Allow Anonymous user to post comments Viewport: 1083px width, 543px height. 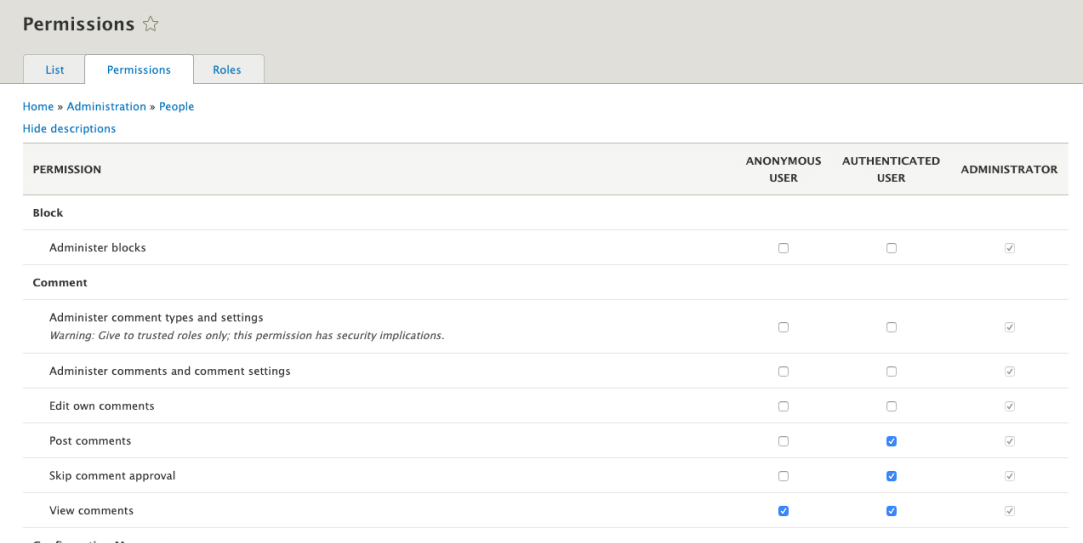[x=783, y=441]
